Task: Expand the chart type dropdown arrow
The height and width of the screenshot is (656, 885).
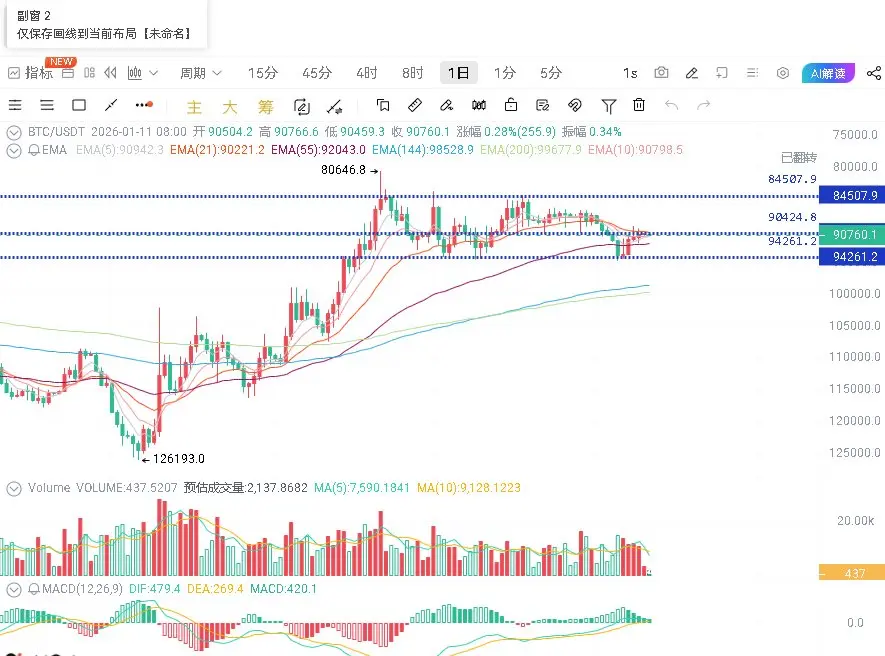Action: [154, 73]
